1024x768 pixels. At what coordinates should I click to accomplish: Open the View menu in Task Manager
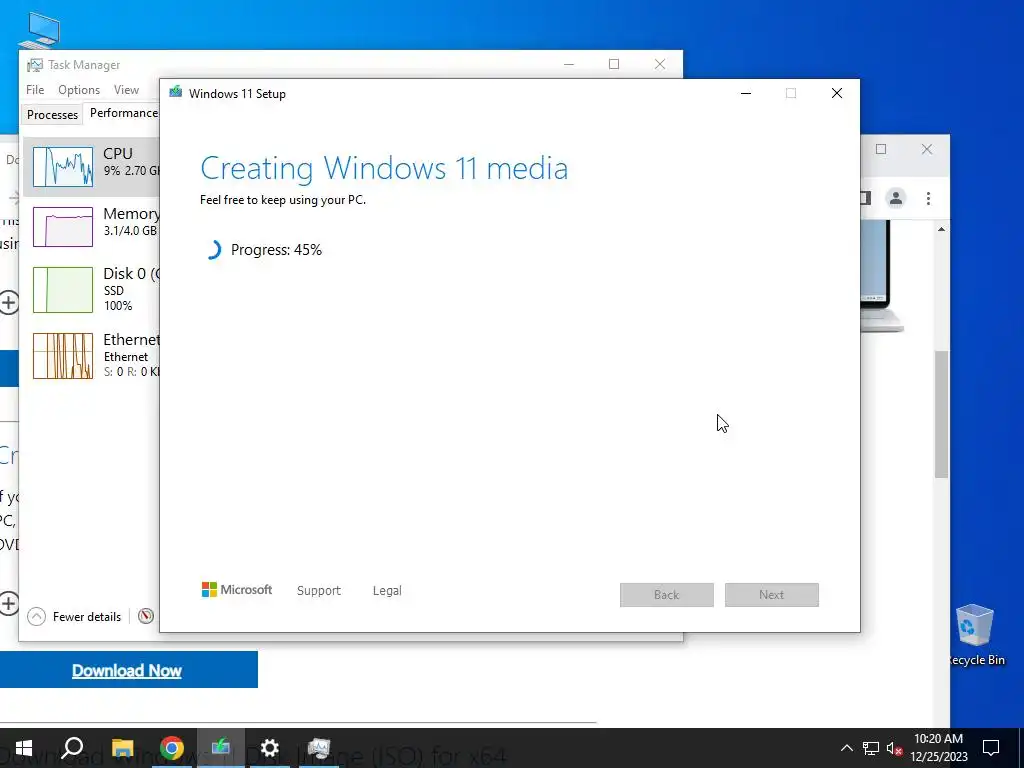pos(126,89)
